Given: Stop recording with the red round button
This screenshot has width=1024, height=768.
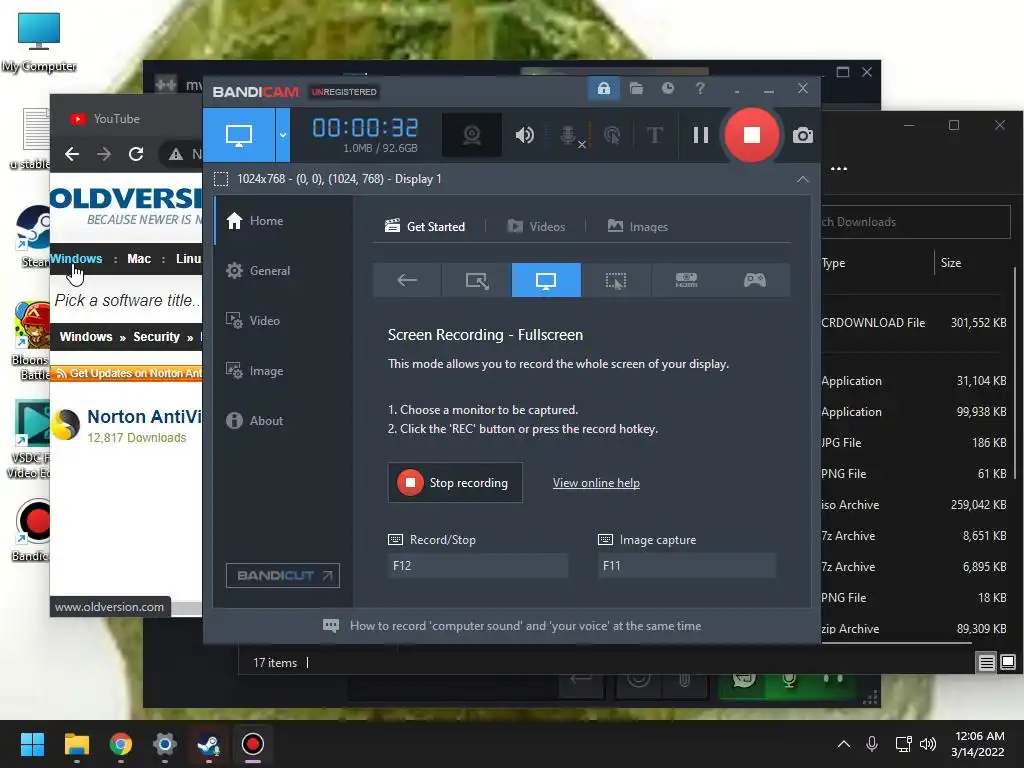Looking at the screenshot, I should [x=752, y=135].
